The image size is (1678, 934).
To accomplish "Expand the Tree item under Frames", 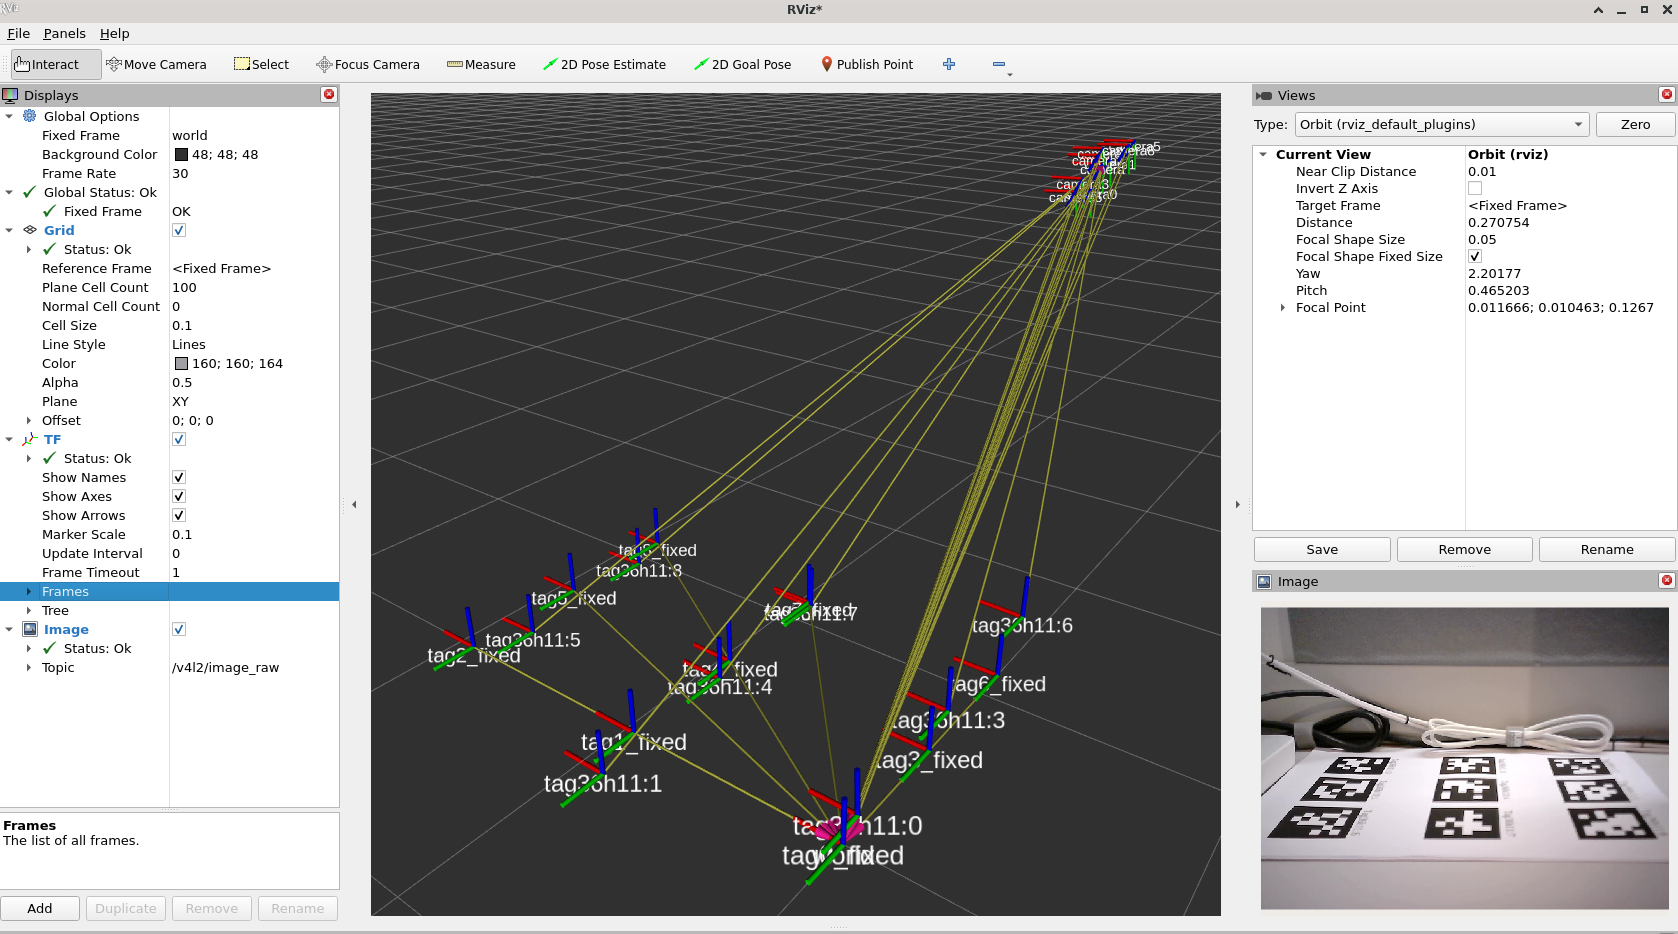I will coord(29,610).
